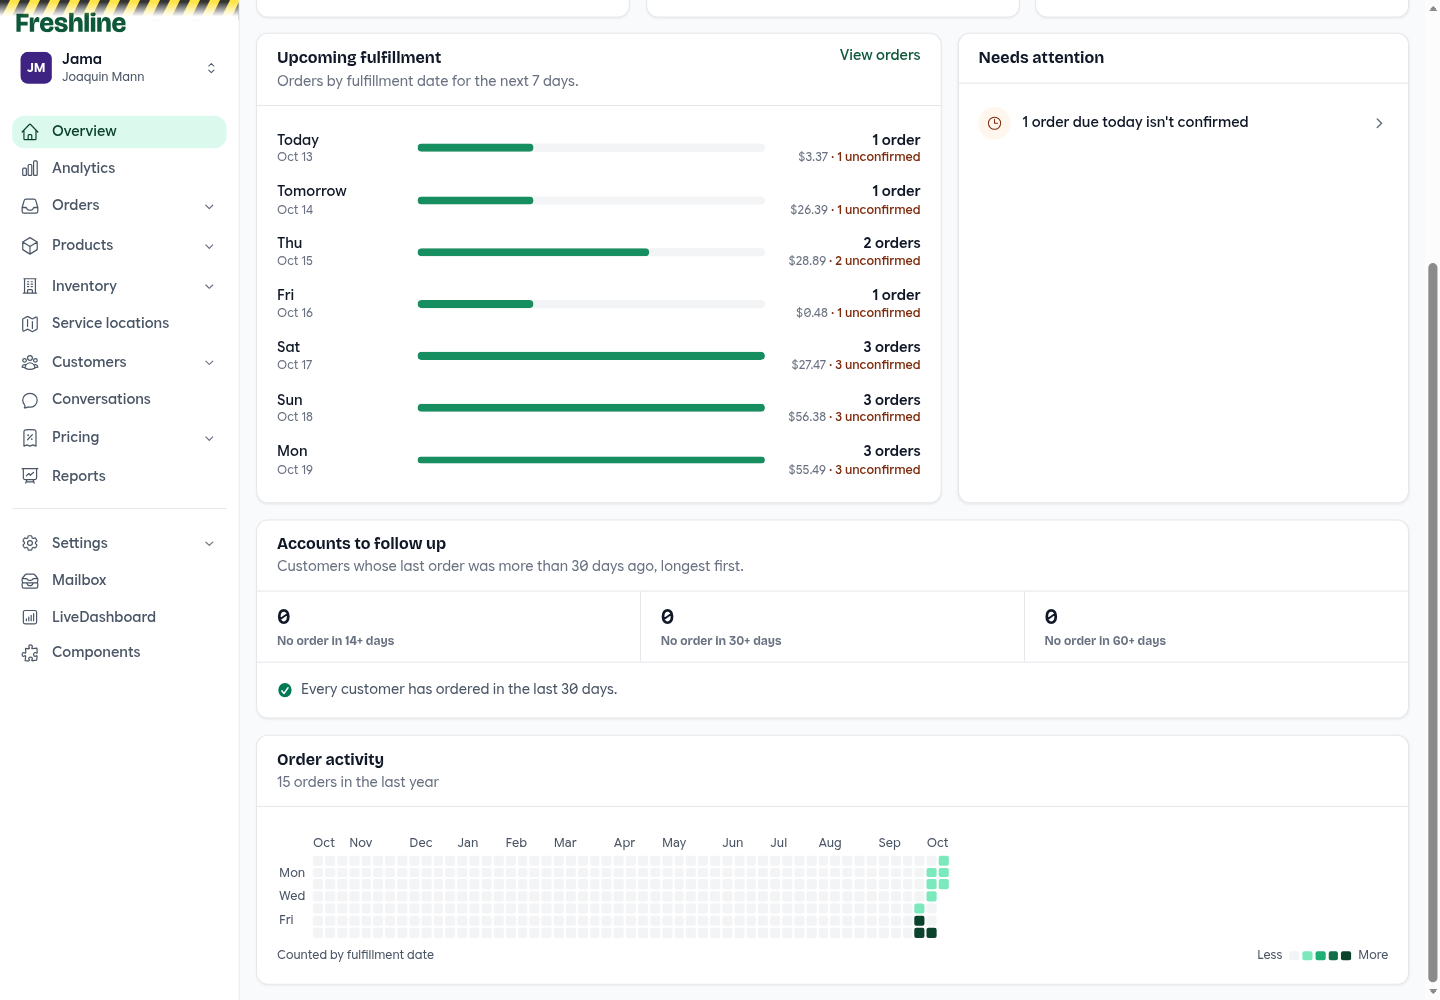Viewport: 1440px width, 1000px height.
Task: Open the LiveDashboard link
Action: click(x=119, y=617)
